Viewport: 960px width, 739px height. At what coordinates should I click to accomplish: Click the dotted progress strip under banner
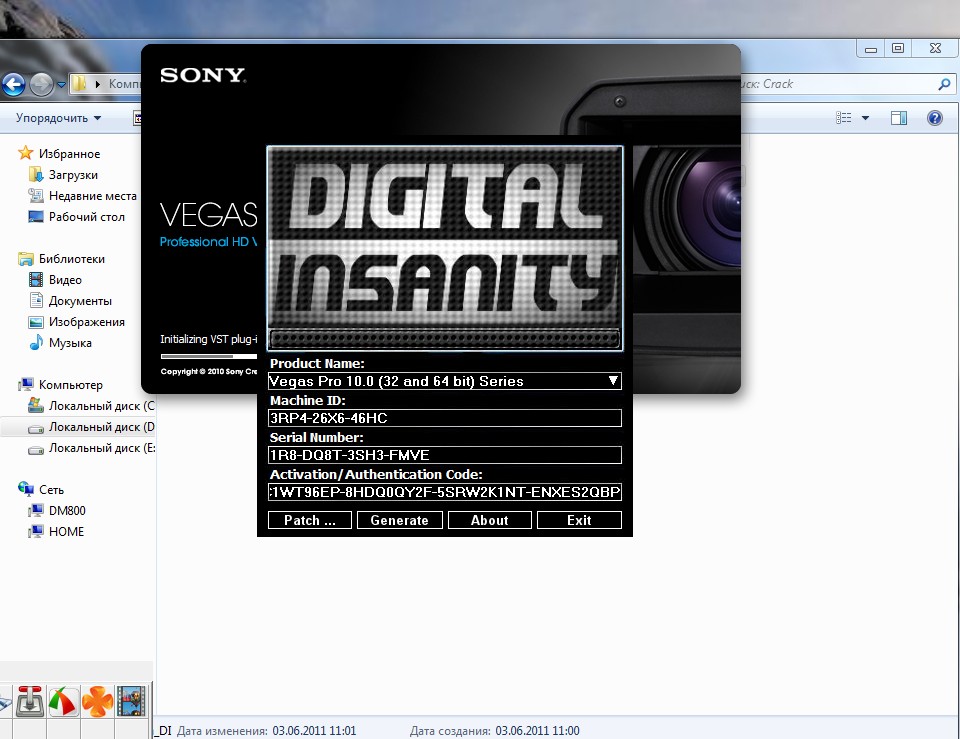click(x=445, y=339)
